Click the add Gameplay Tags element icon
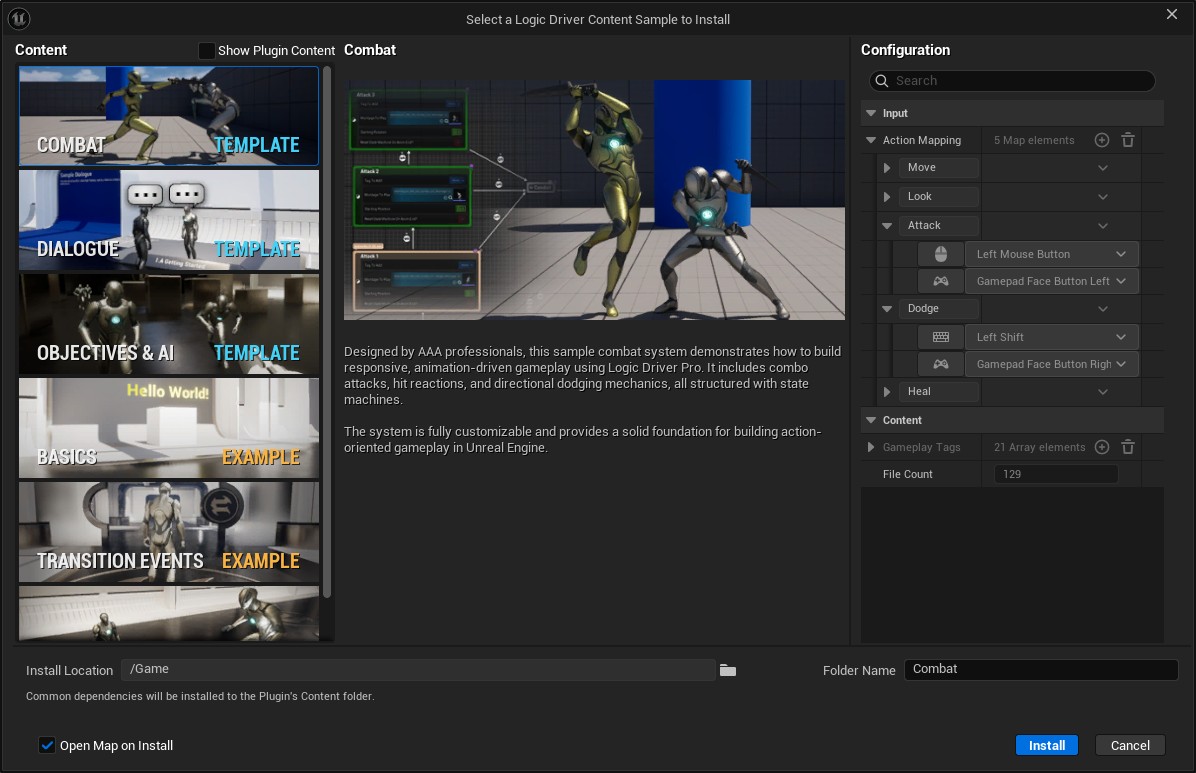Viewport: 1196px width, 773px height. click(1102, 447)
